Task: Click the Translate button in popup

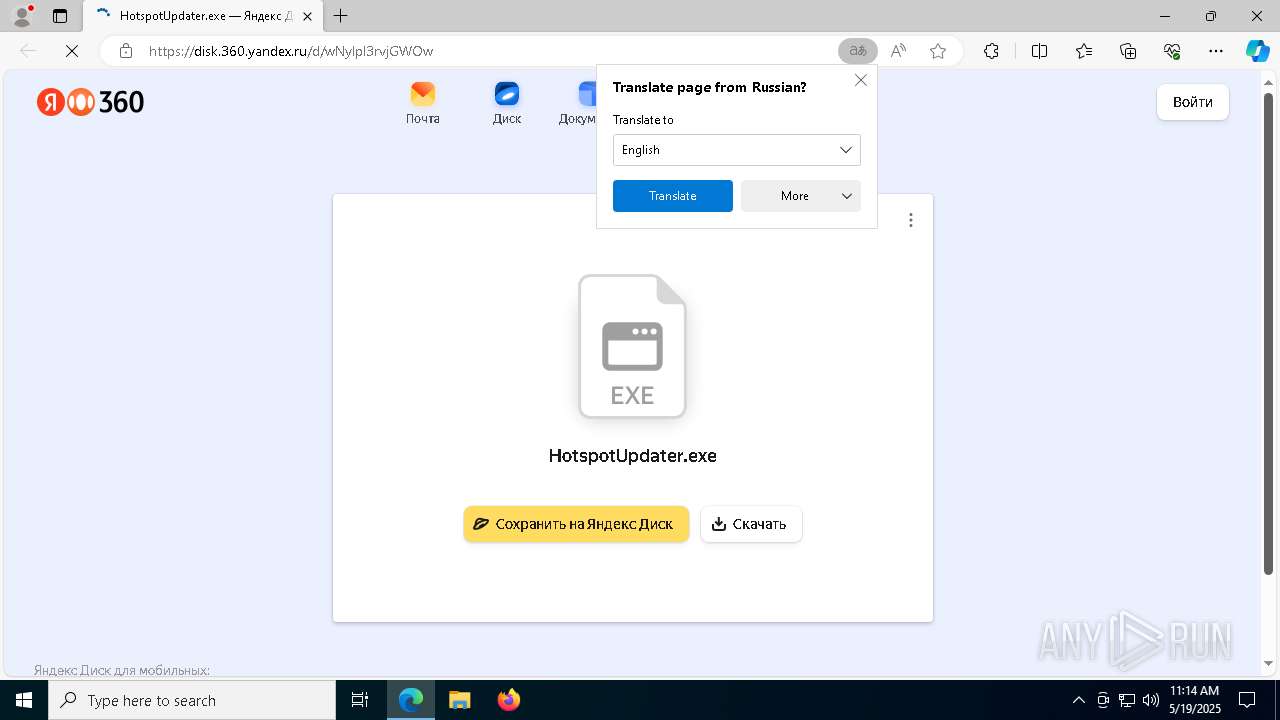Action: [673, 196]
